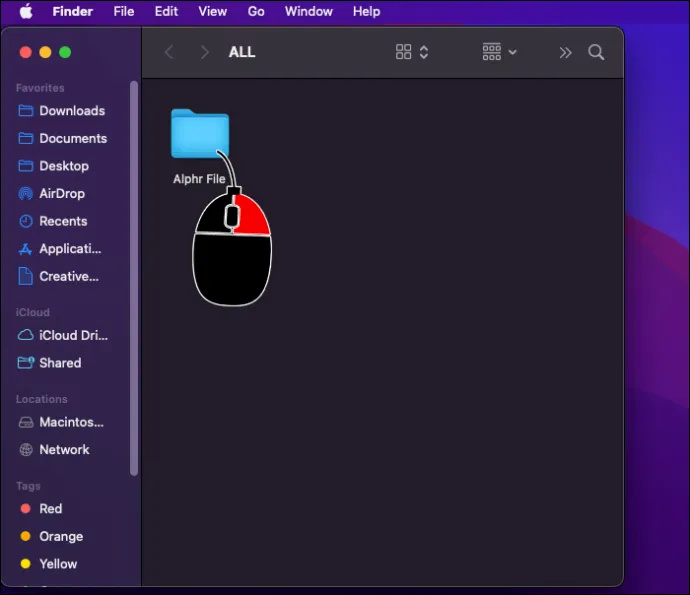This screenshot has height=595, width=690.
Task: Click the Macintosh hard drive icon
Action: [26, 422]
